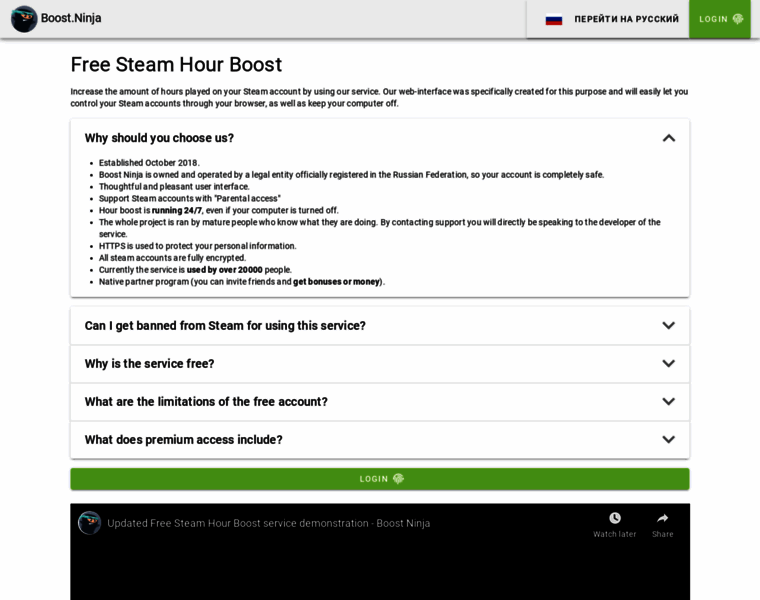Click the Boost.Ninja ninja logo icon
The height and width of the screenshot is (600, 760).
(24, 19)
